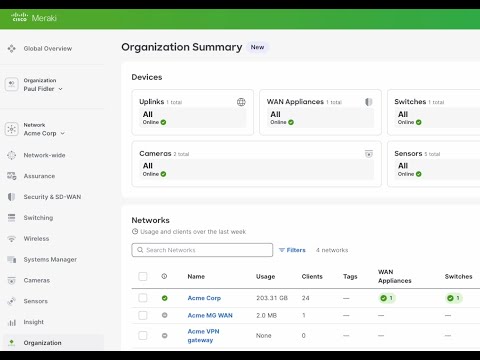
Task: Open the Acme MG WAN network link
Action: click(210, 315)
